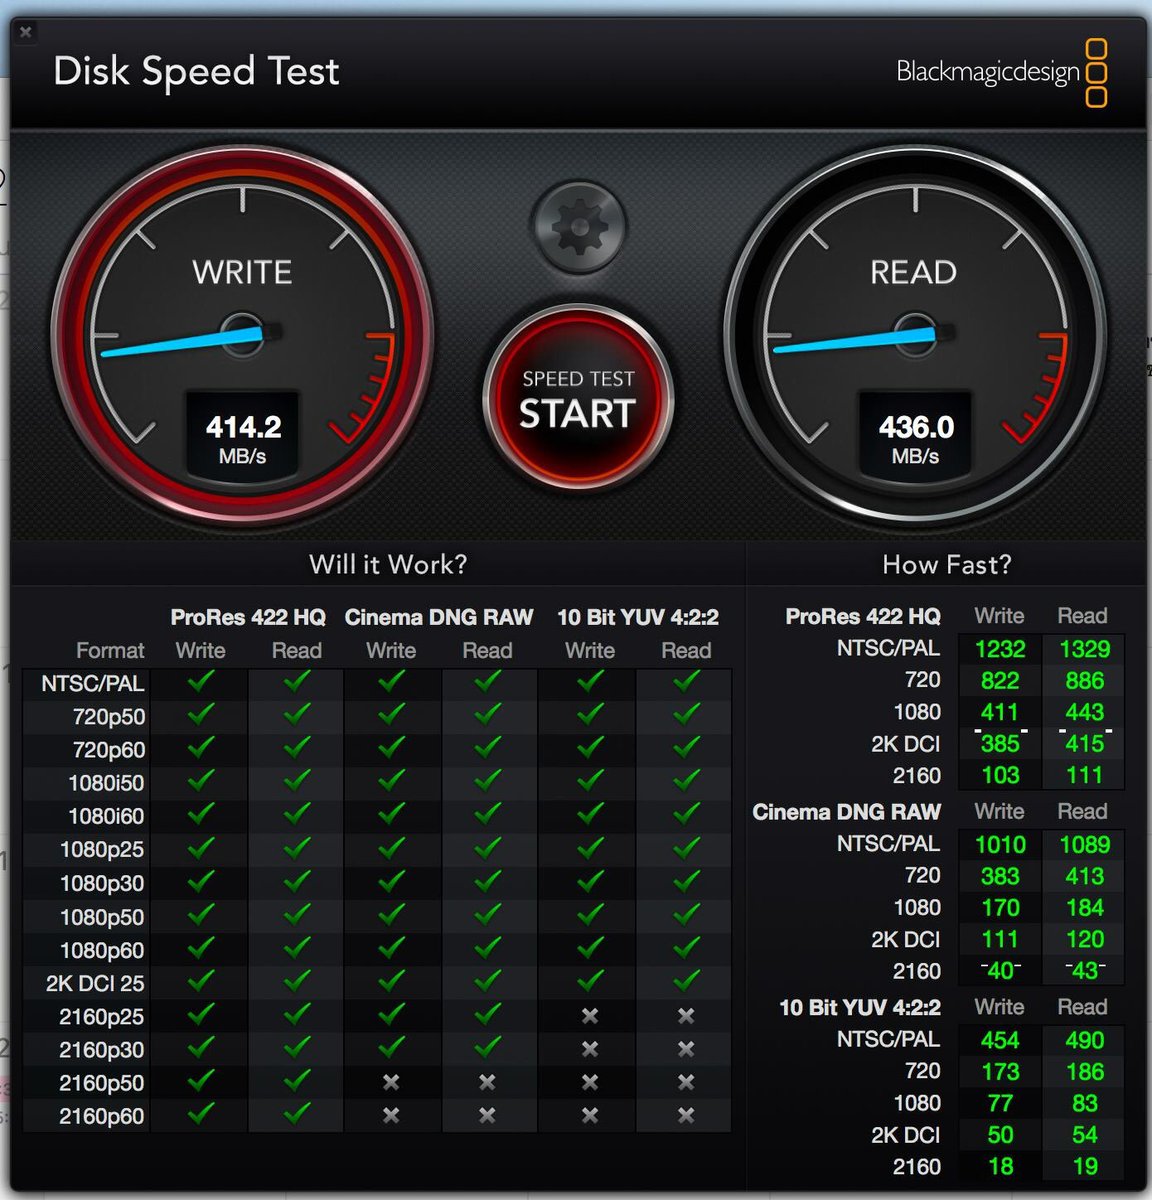This screenshot has height=1200, width=1152.
Task: Click Cinema DNG RAW write cross for 2160p50
Action: tap(391, 1083)
